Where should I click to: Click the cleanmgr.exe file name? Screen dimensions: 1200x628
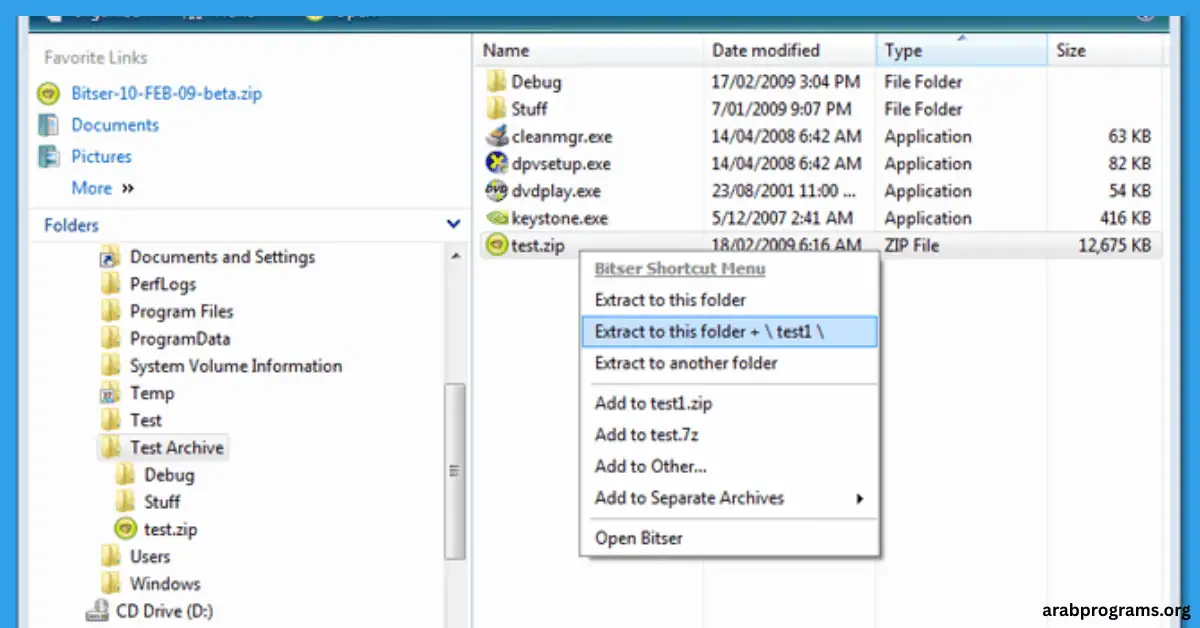point(562,137)
